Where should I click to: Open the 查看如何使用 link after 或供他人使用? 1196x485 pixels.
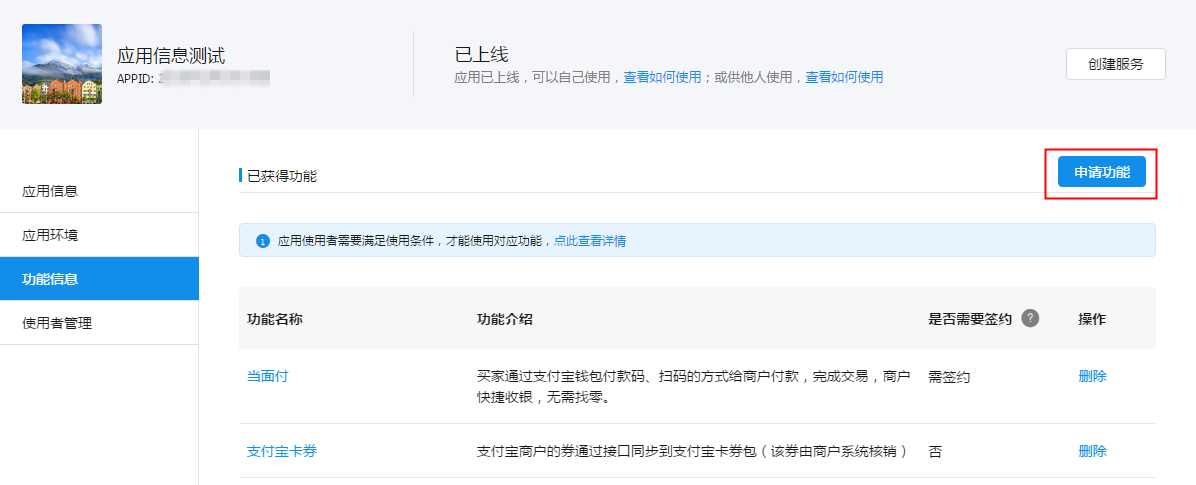click(x=844, y=77)
